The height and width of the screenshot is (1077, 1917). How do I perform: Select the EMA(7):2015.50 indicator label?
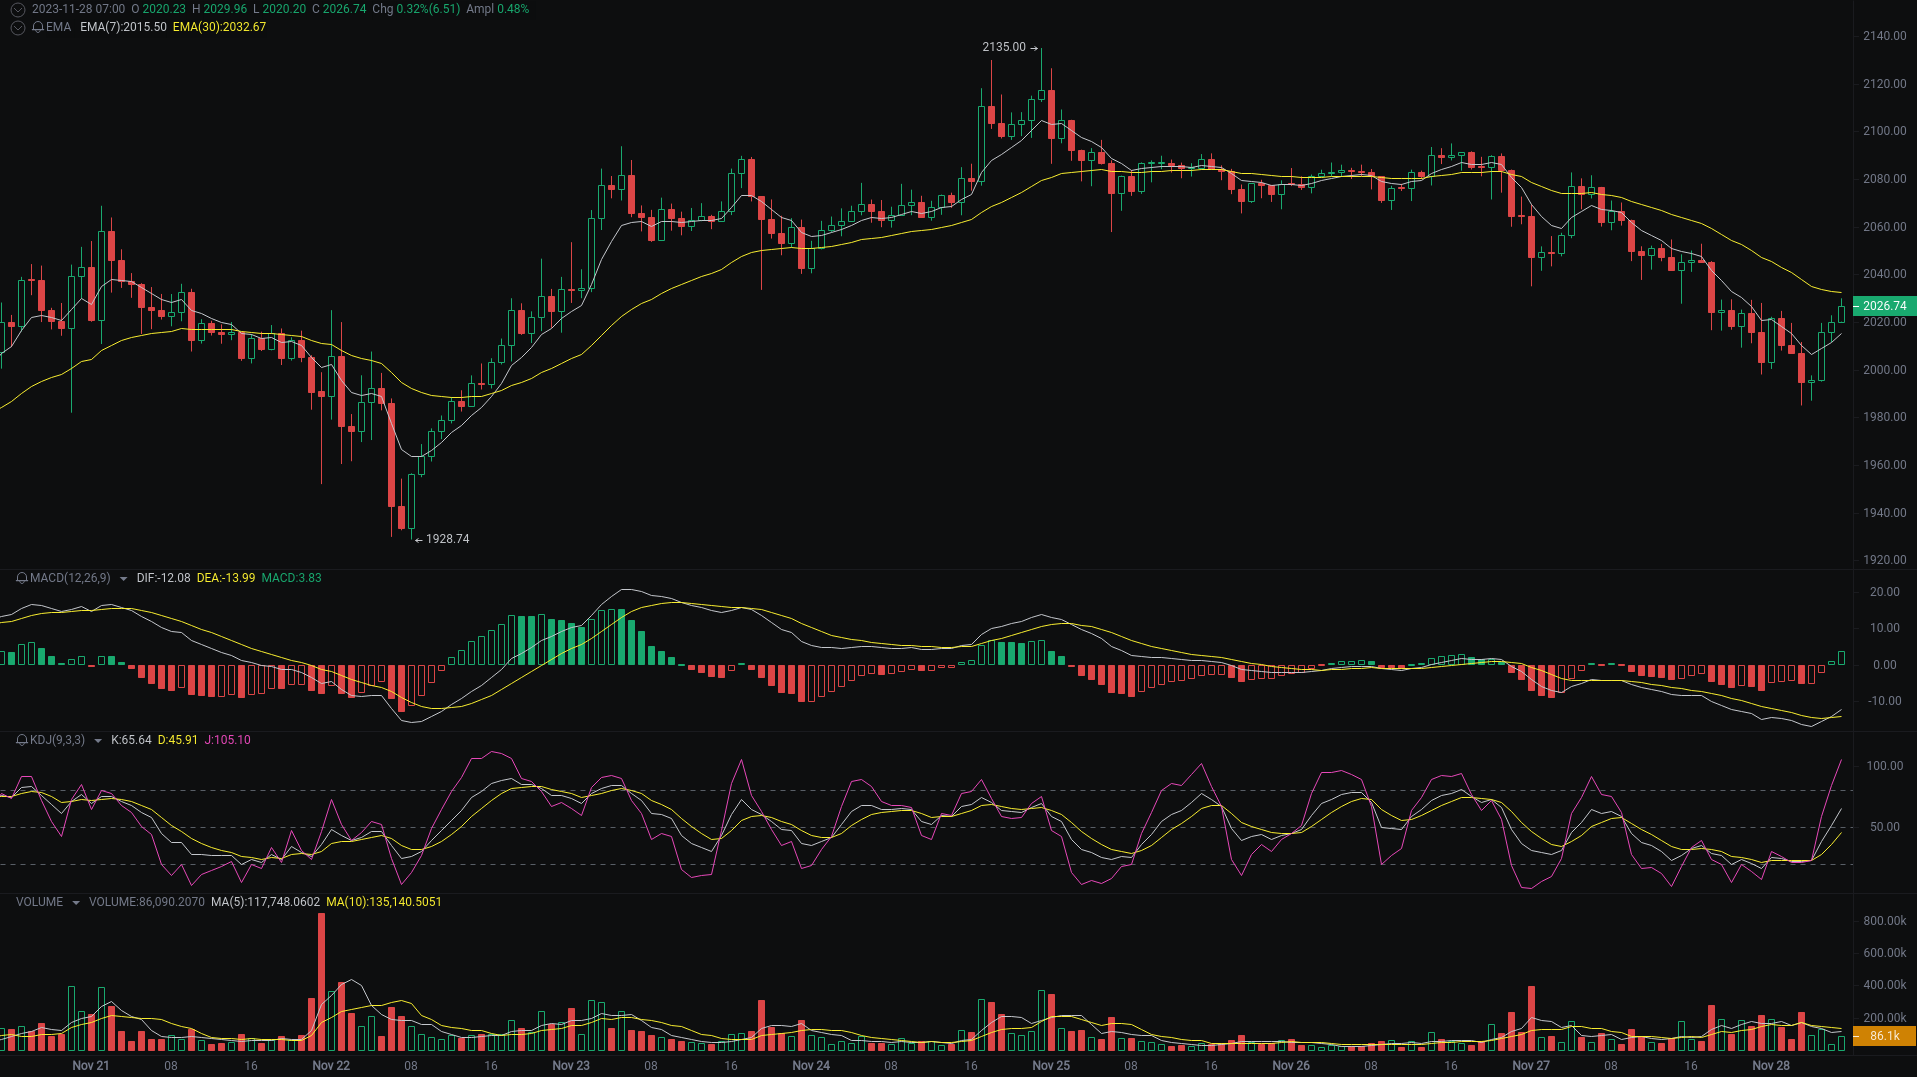tap(121, 28)
